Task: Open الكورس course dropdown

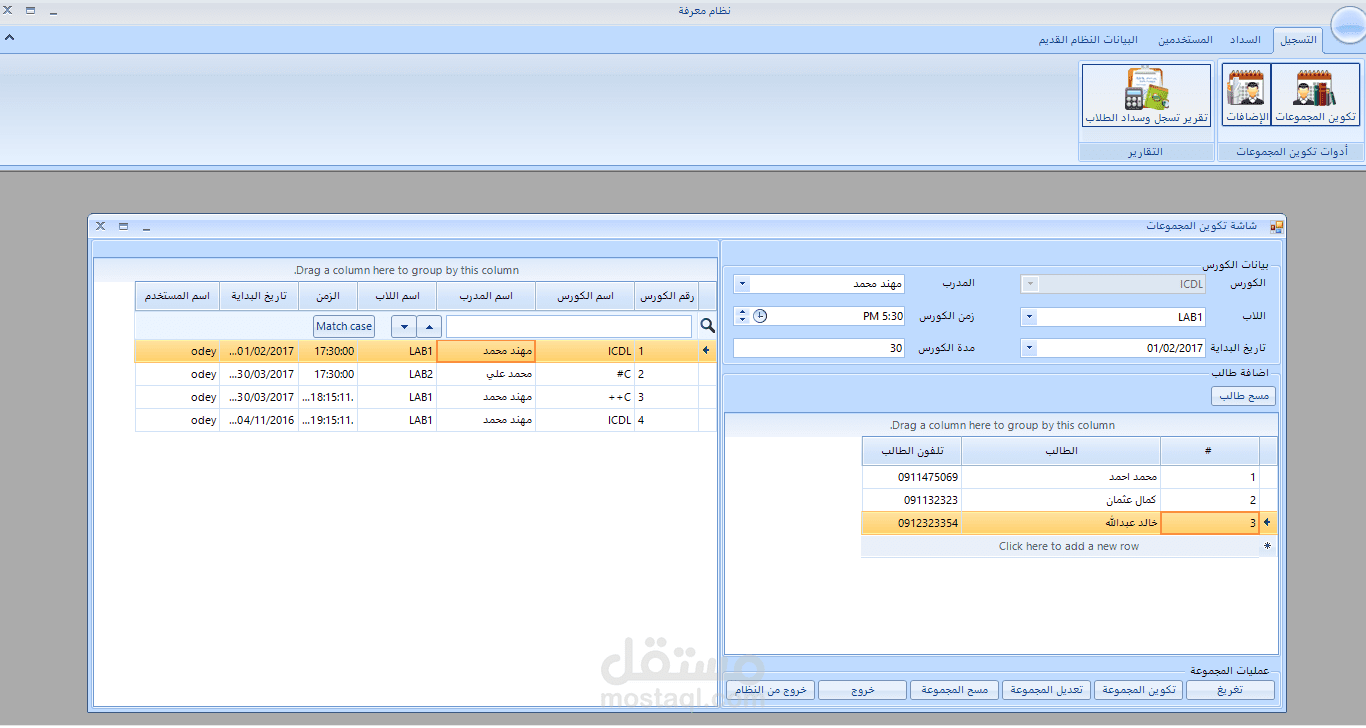Action: pyautogui.click(x=1029, y=284)
